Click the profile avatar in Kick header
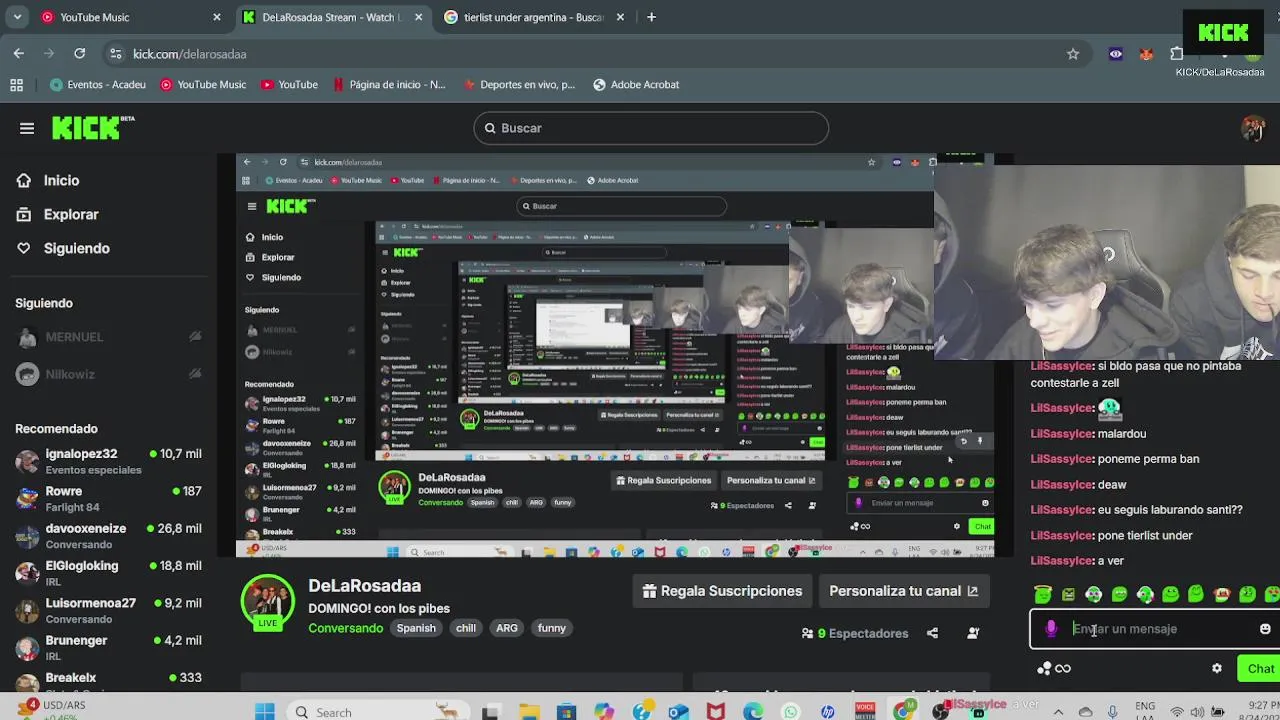Screen dimensions: 1280x720 pyautogui.click(x=1253, y=128)
